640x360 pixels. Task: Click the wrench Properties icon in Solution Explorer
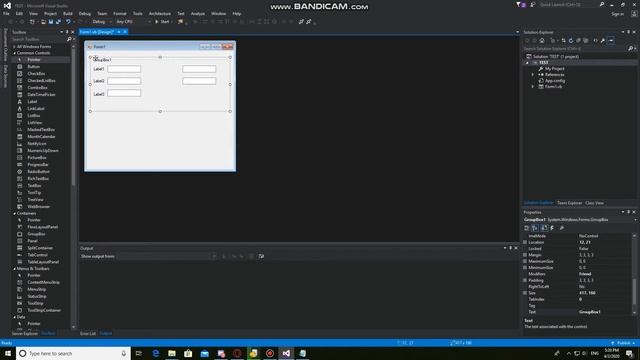(603, 40)
